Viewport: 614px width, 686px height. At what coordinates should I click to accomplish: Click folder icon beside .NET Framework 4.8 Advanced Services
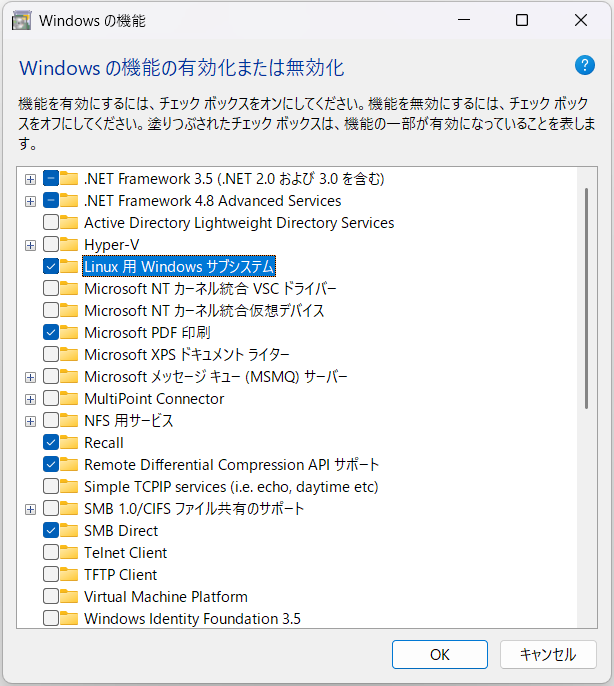pyautogui.click(x=69, y=200)
